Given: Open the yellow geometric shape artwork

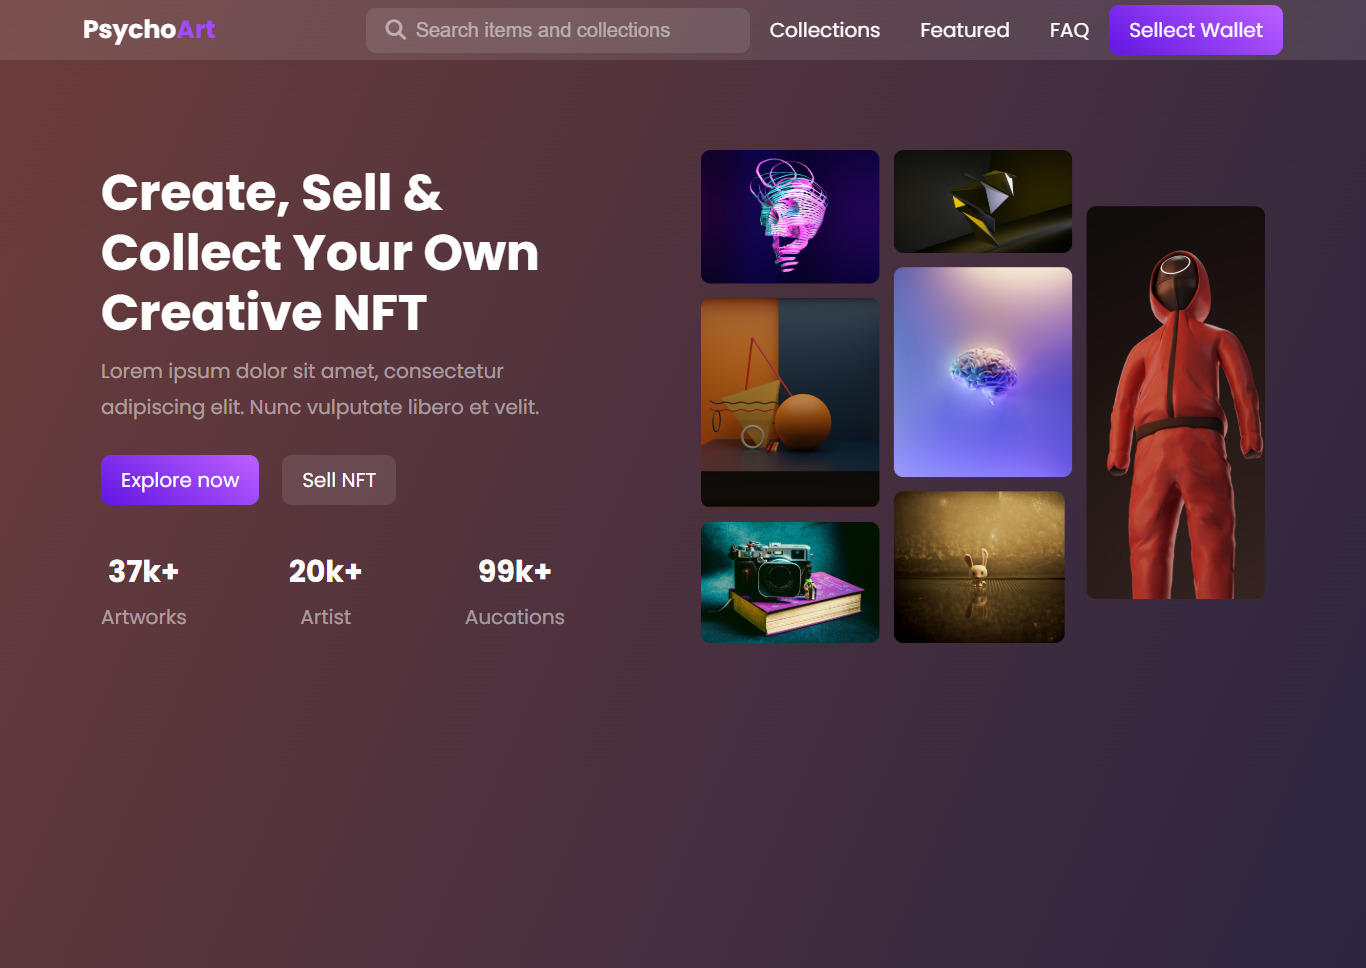Looking at the screenshot, I should [983, 201].
